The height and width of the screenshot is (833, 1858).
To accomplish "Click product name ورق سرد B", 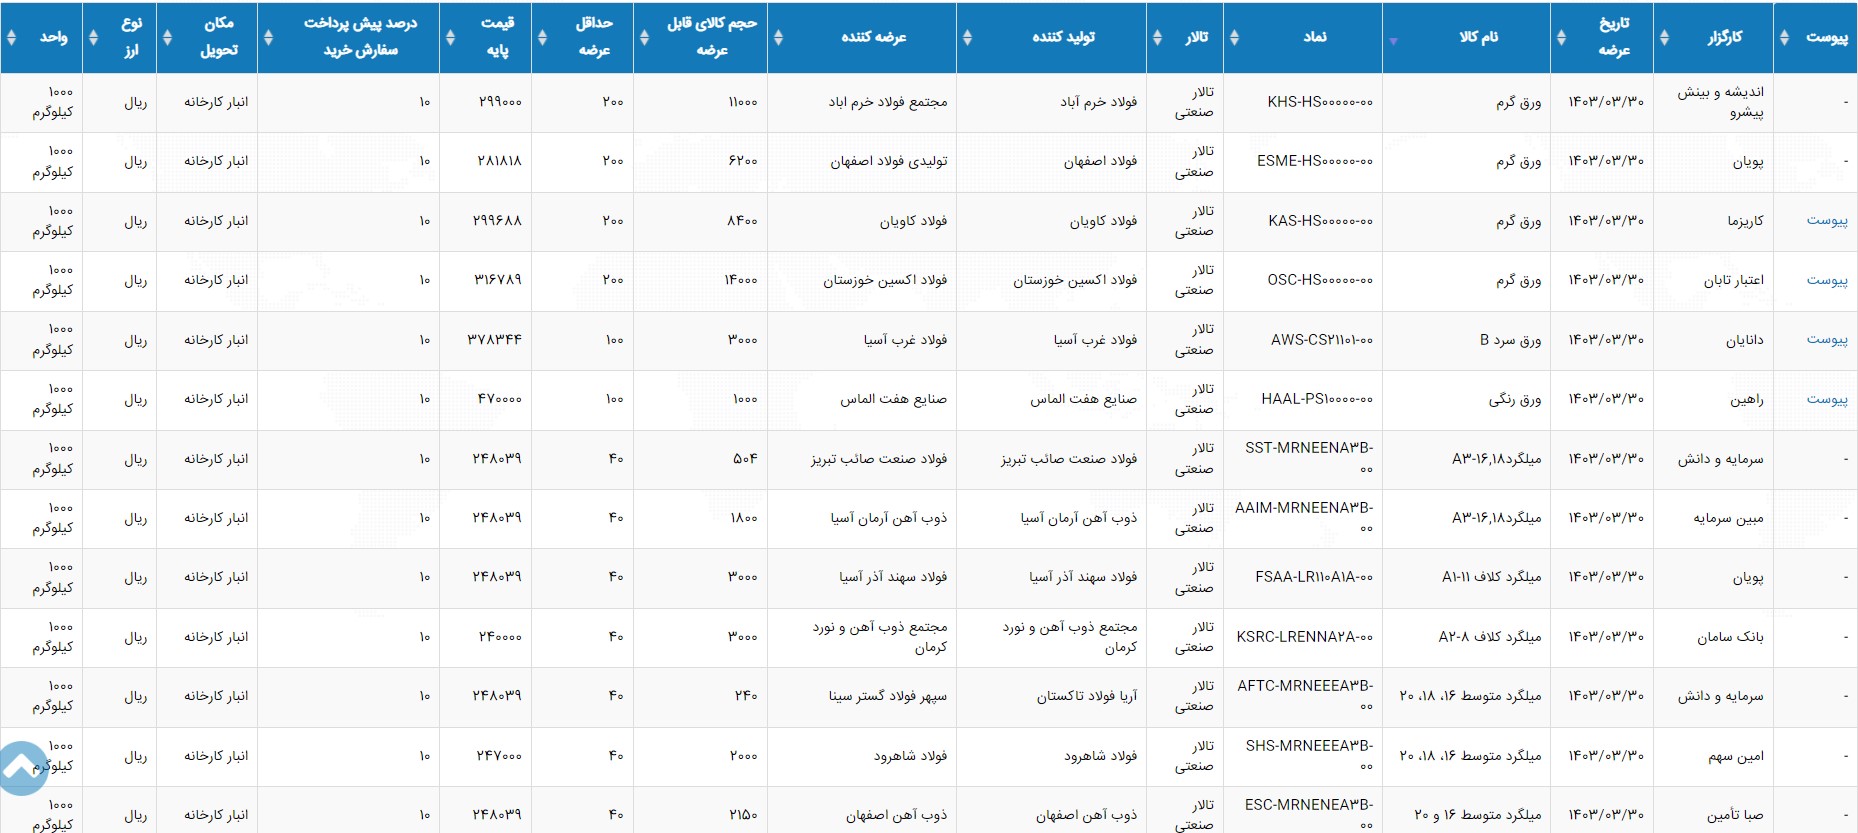I will coord(1510,340).
